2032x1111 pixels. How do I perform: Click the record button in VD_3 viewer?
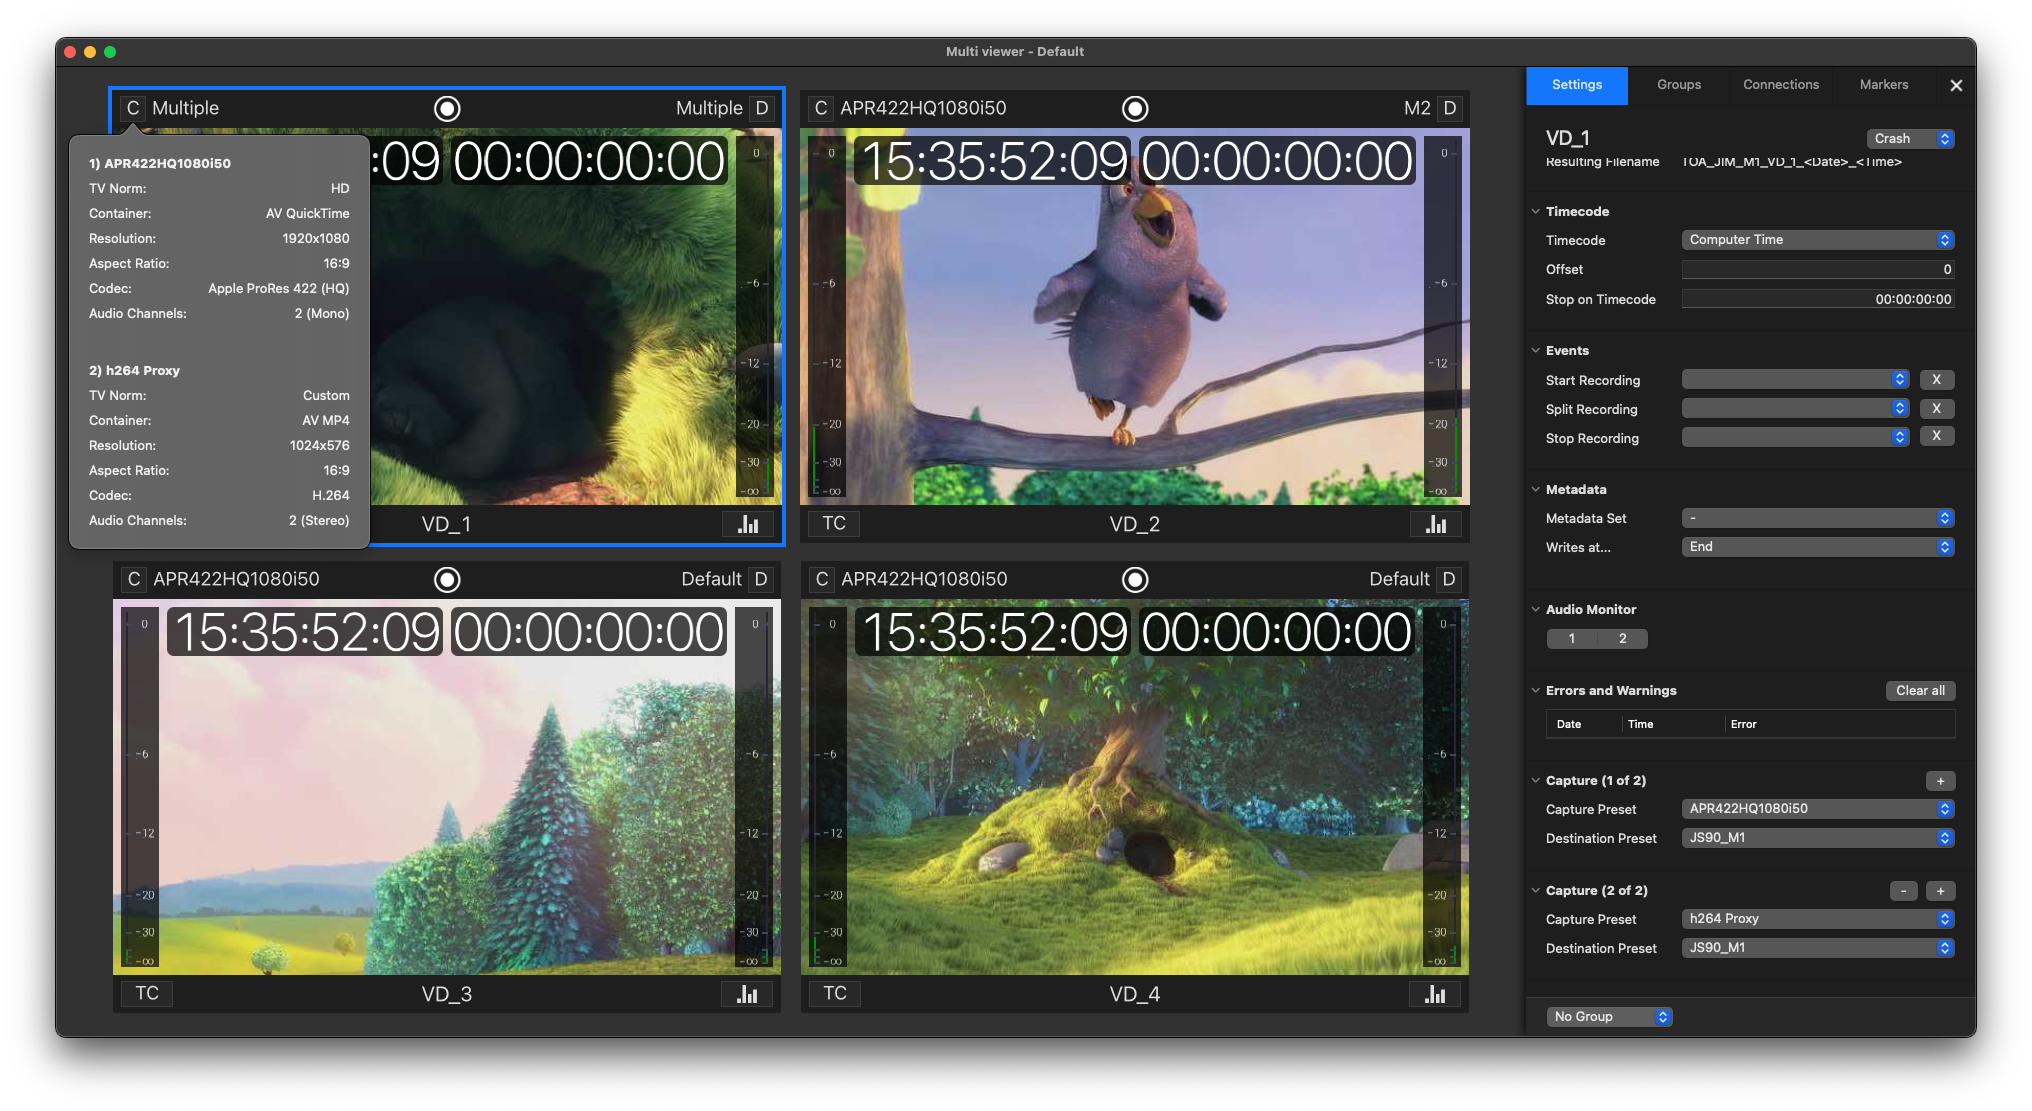coord(447,579)
